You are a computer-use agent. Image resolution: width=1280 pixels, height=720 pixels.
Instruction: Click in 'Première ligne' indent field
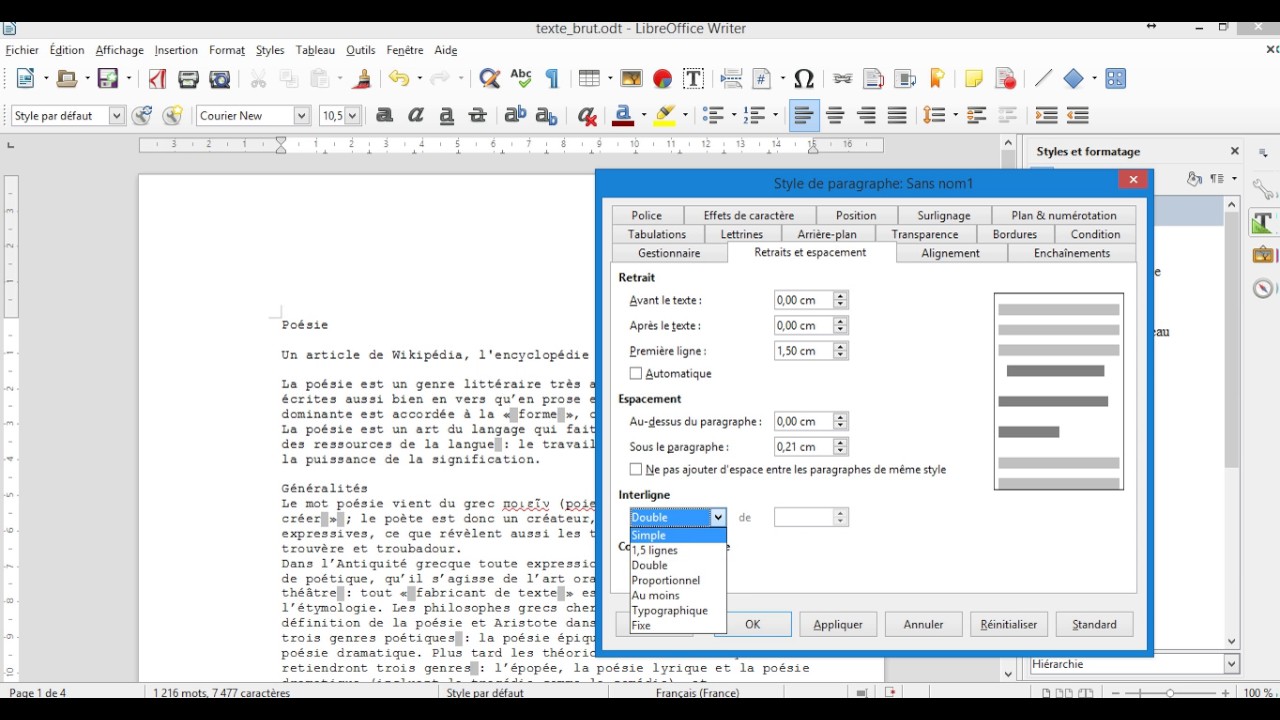pyautogui.click(x=803, y=351)
